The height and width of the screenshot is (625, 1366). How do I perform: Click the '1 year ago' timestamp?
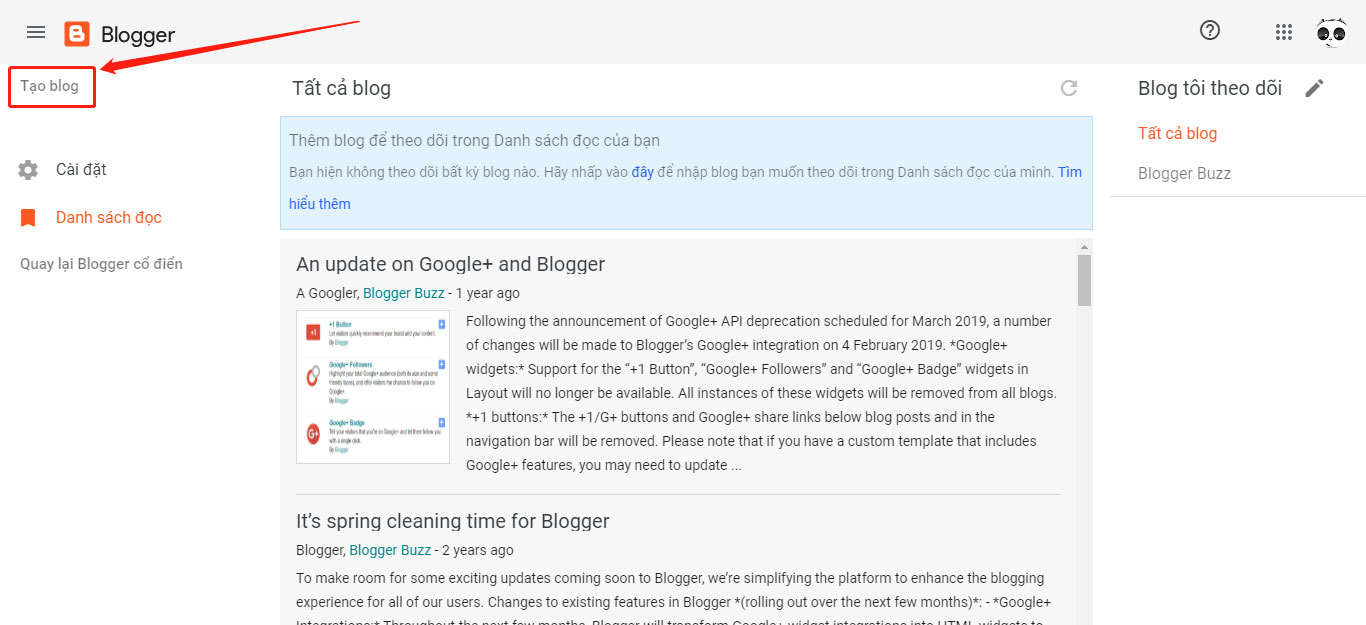point(487,294)
